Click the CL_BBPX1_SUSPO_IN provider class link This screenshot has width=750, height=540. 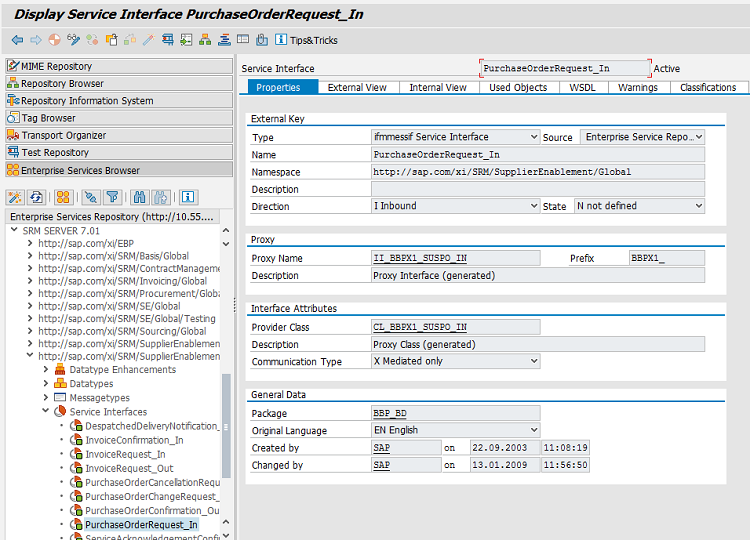(x=420, y=327)
